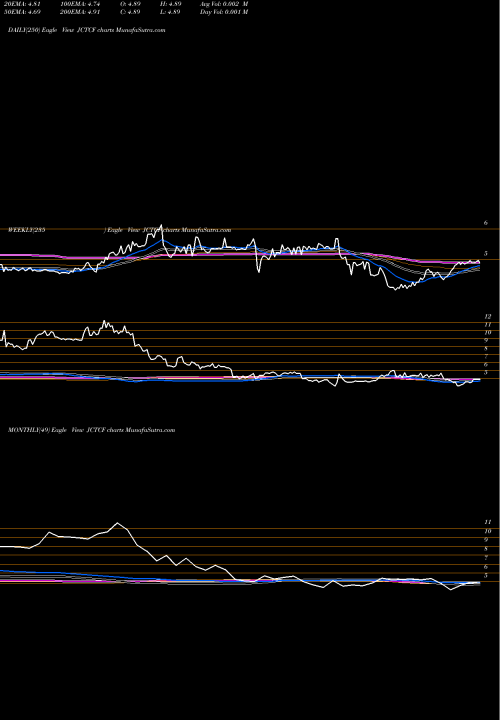Click the low price L: 4.89
500x720 pixels.
pos(170,12)
